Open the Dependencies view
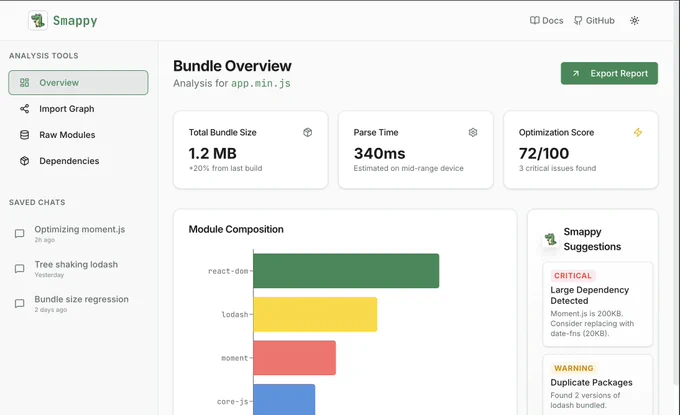Screen dimensions: 680x415 tap(78, 161)
